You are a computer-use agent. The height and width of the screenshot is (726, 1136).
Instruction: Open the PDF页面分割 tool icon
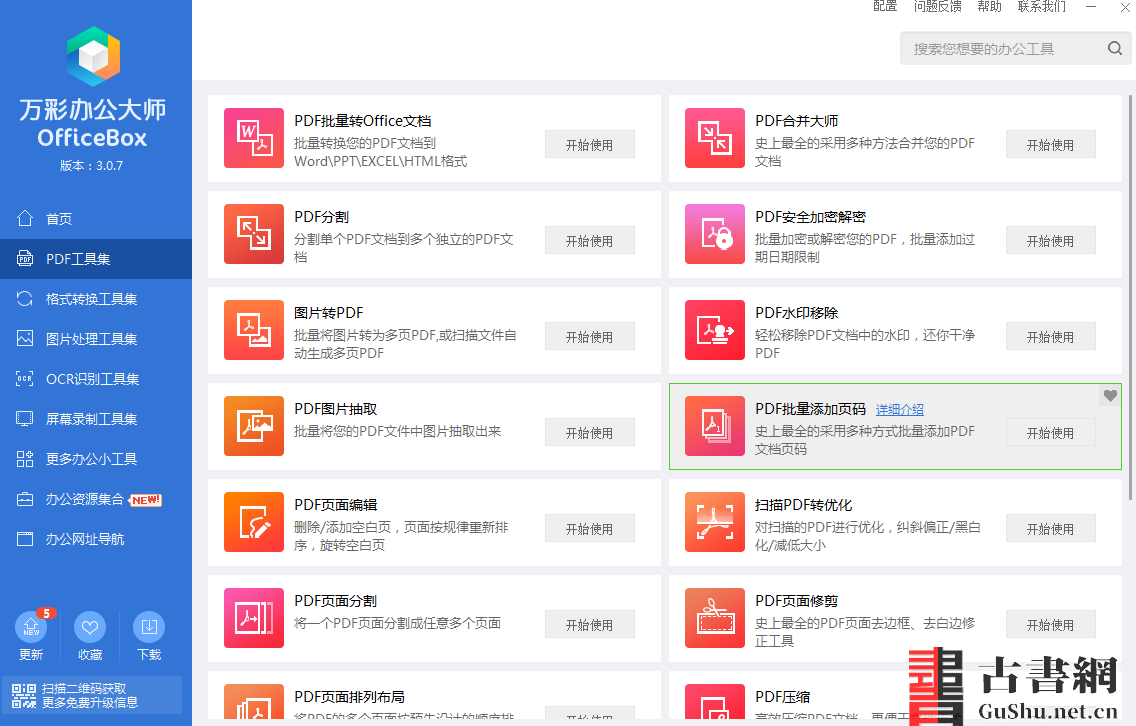point(254,618)
